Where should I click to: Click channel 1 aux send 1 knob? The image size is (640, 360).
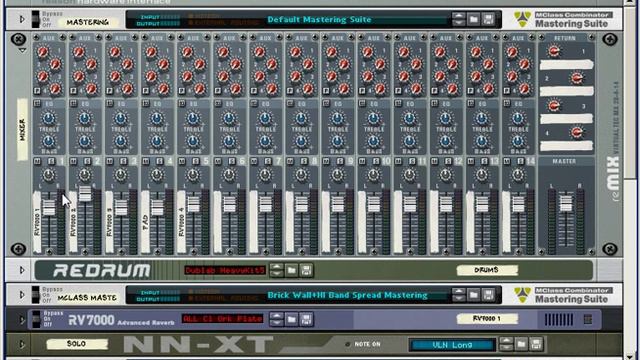pyautogui.click(x=42, y=52)
